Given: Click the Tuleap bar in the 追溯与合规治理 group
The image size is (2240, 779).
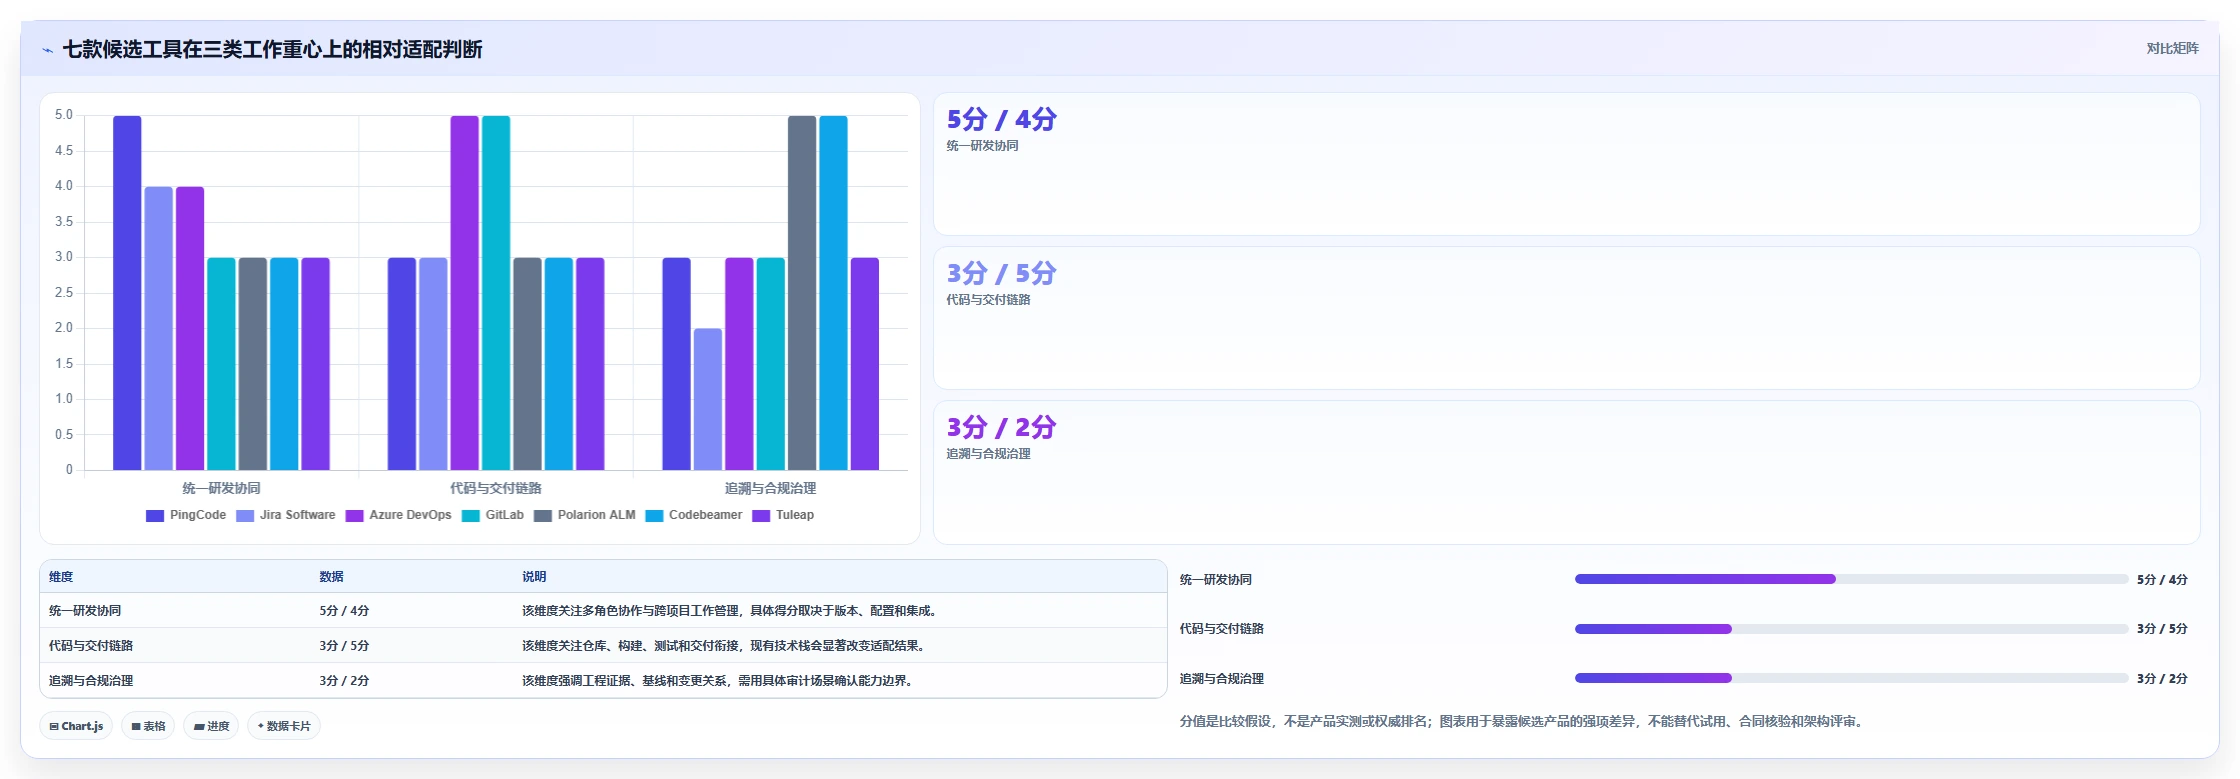Looking at the screenshot, I should (865, 364).
